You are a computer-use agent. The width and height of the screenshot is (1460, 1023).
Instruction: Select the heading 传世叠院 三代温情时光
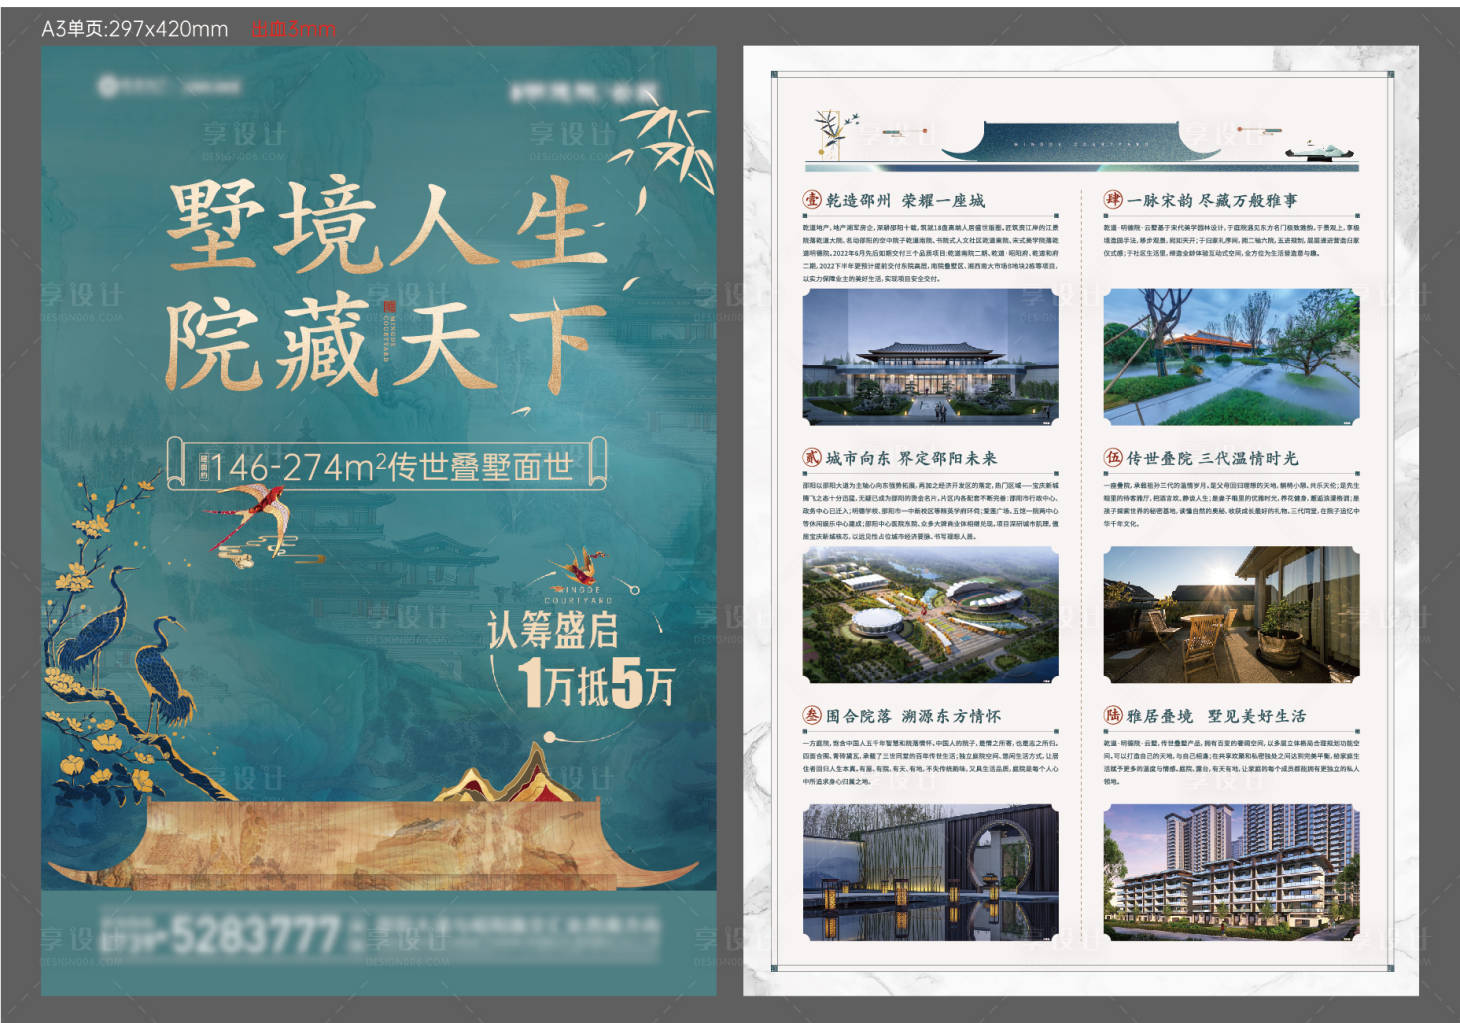(x=1212, y=458)
